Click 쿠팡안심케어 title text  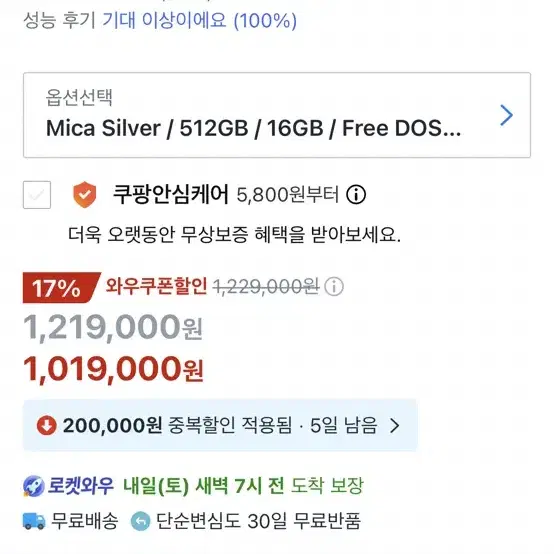click(x=171, y=194)
